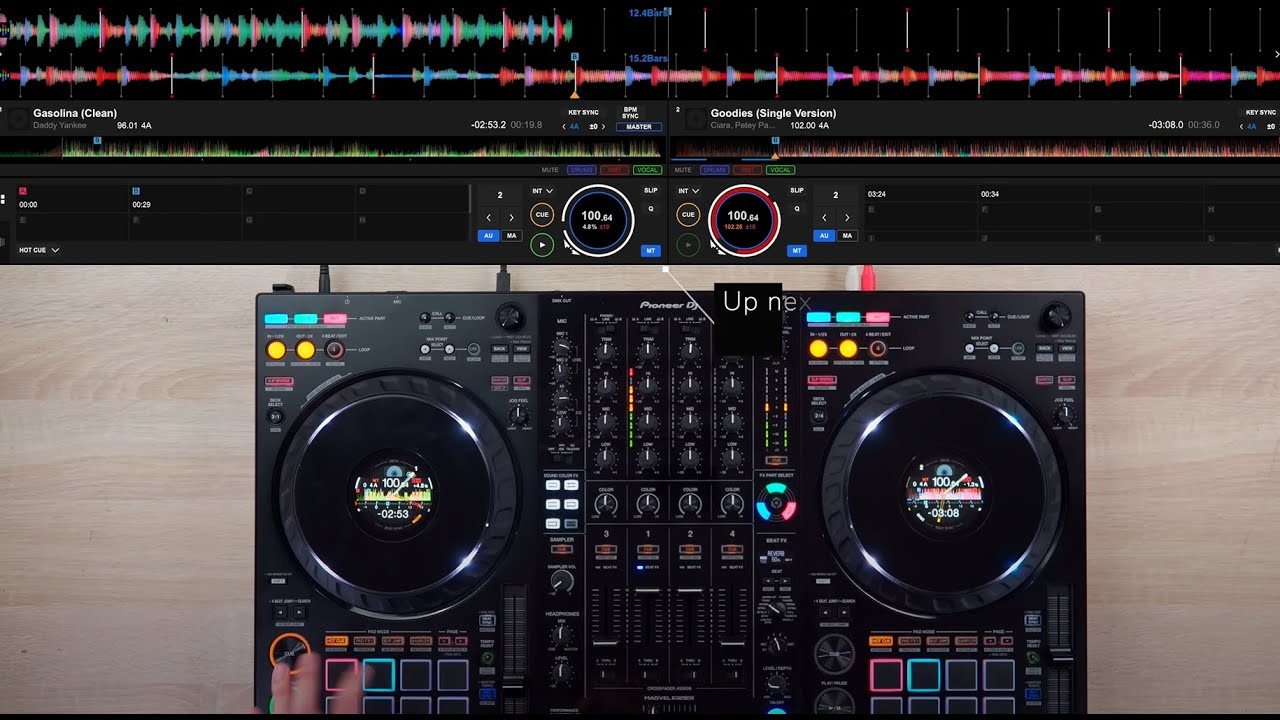
Task: Toggle SLIP mode on the Goodies deck
Action: 797,190
